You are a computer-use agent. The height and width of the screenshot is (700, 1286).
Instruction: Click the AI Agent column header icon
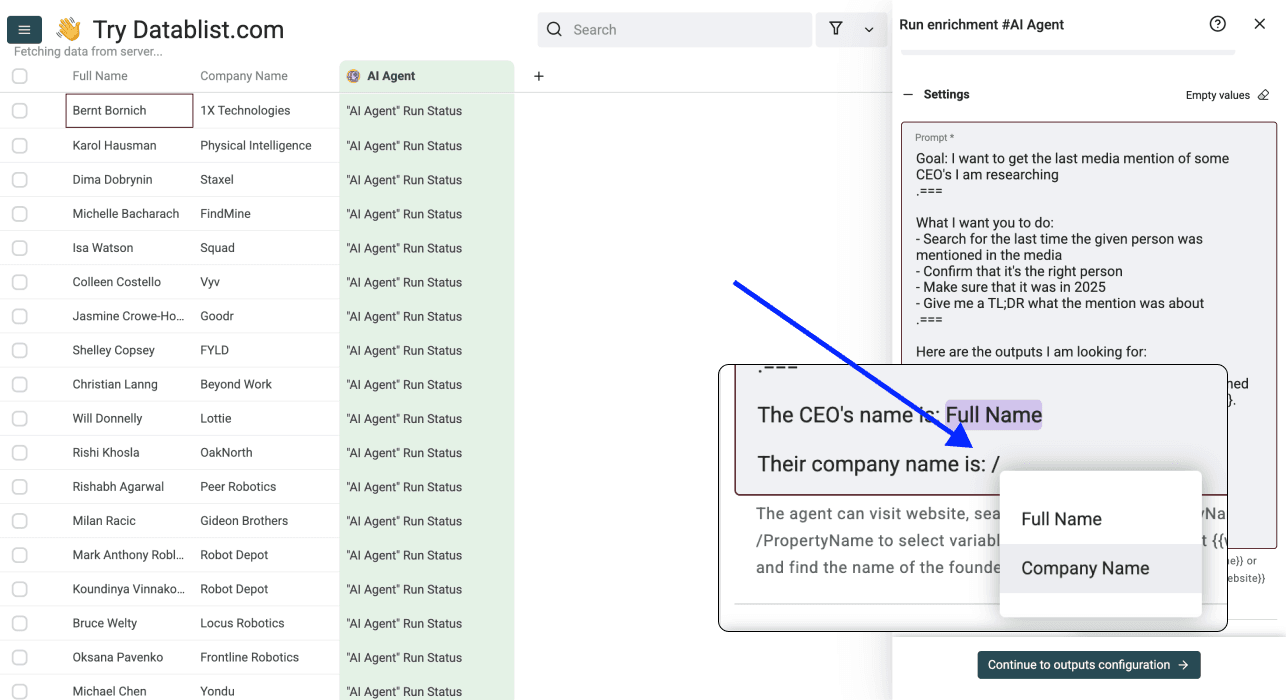(352, 75)
